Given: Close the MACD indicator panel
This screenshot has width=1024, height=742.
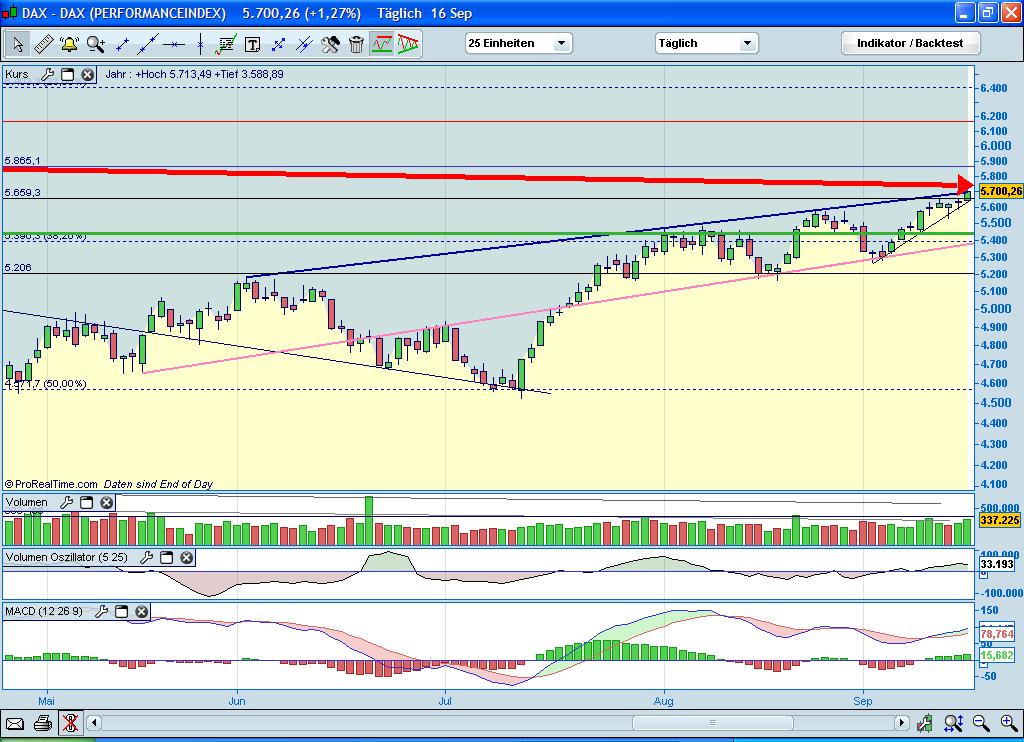Looking at the screenshot, I should (x=142, y=611).
